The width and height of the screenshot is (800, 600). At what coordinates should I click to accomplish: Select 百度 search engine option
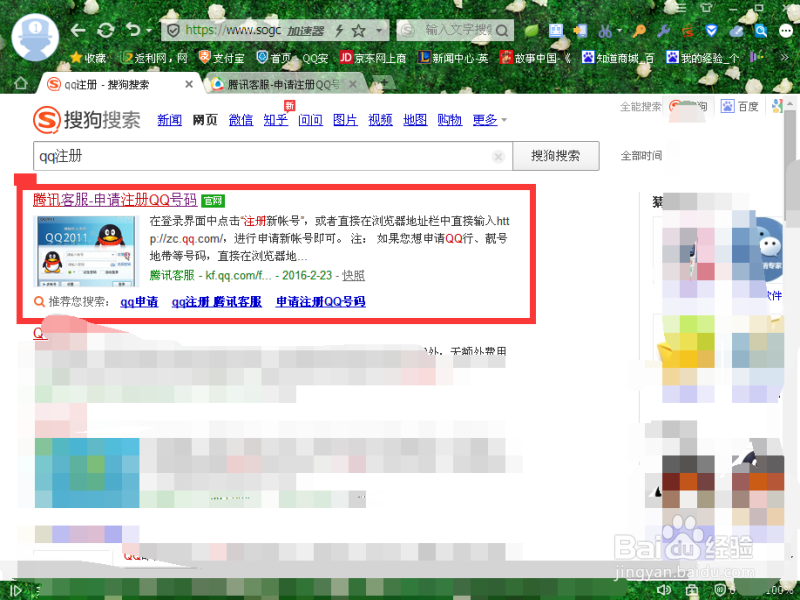(740, 106)
